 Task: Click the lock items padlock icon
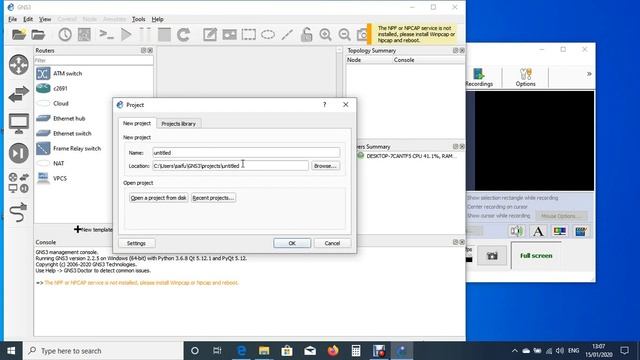pos(306,34)
